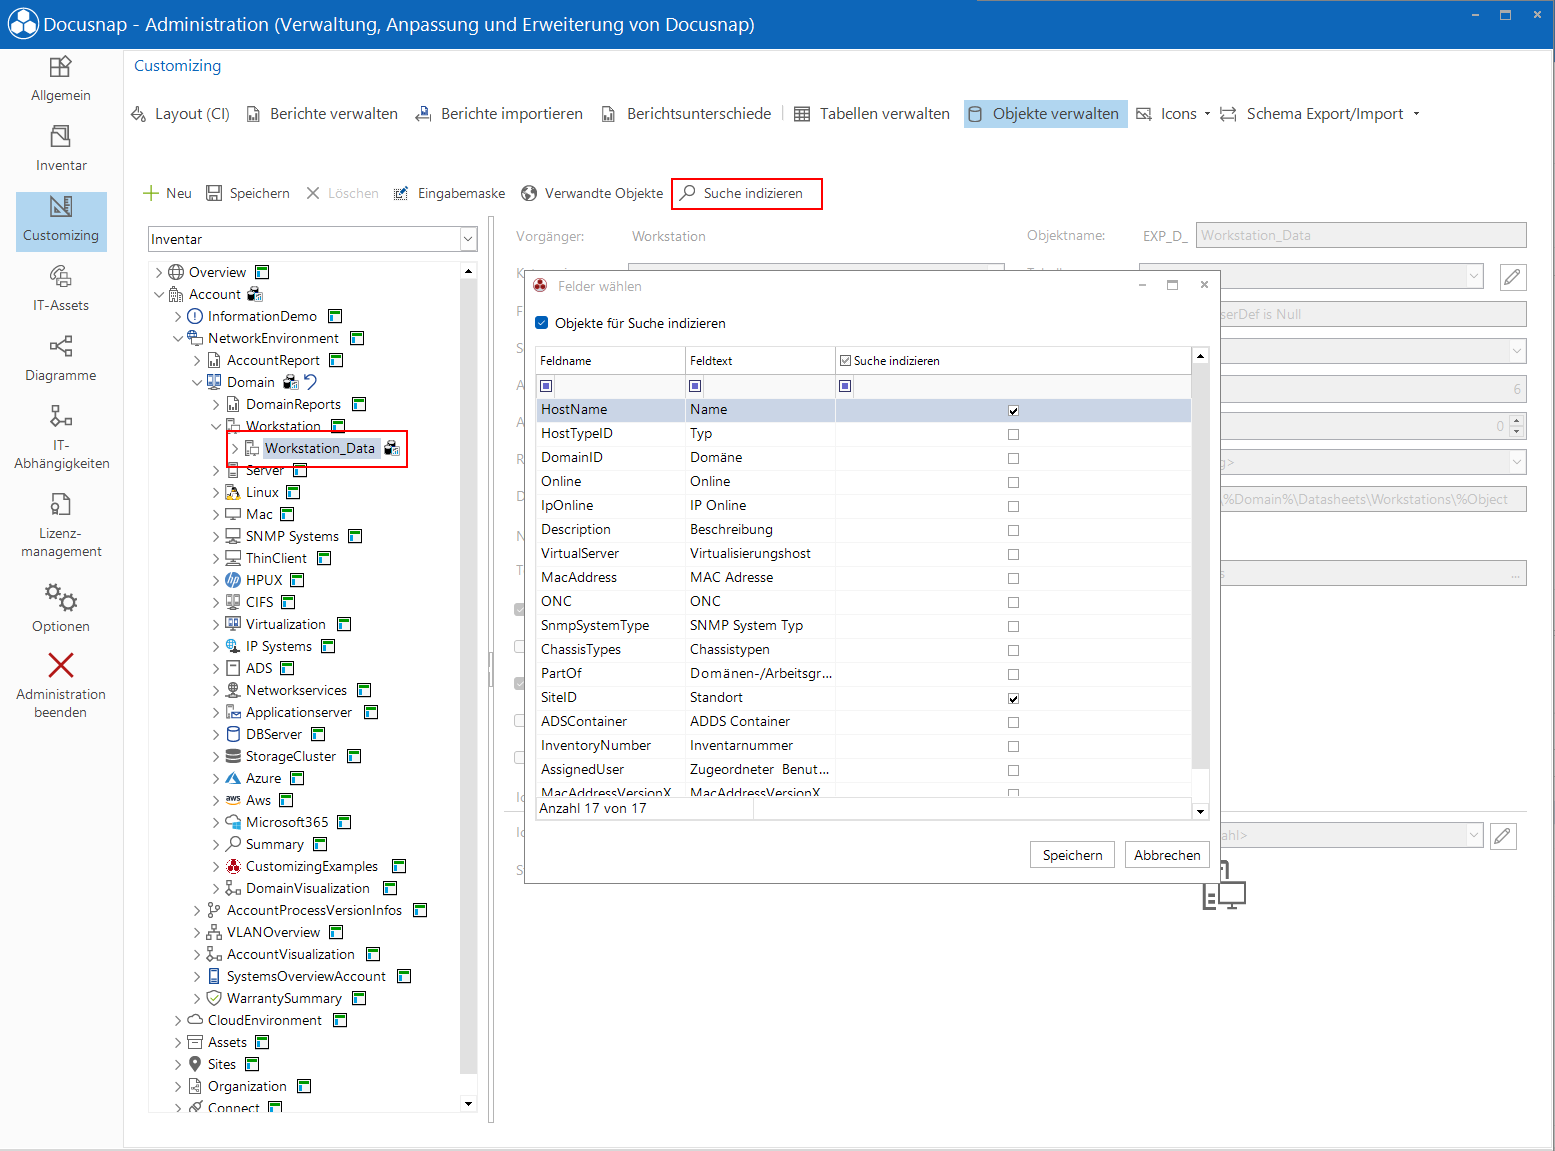This screenshot has height=1151, width=1555.
Task: Open Schema Export/Import dropdown arrow
Action: 1416,114
